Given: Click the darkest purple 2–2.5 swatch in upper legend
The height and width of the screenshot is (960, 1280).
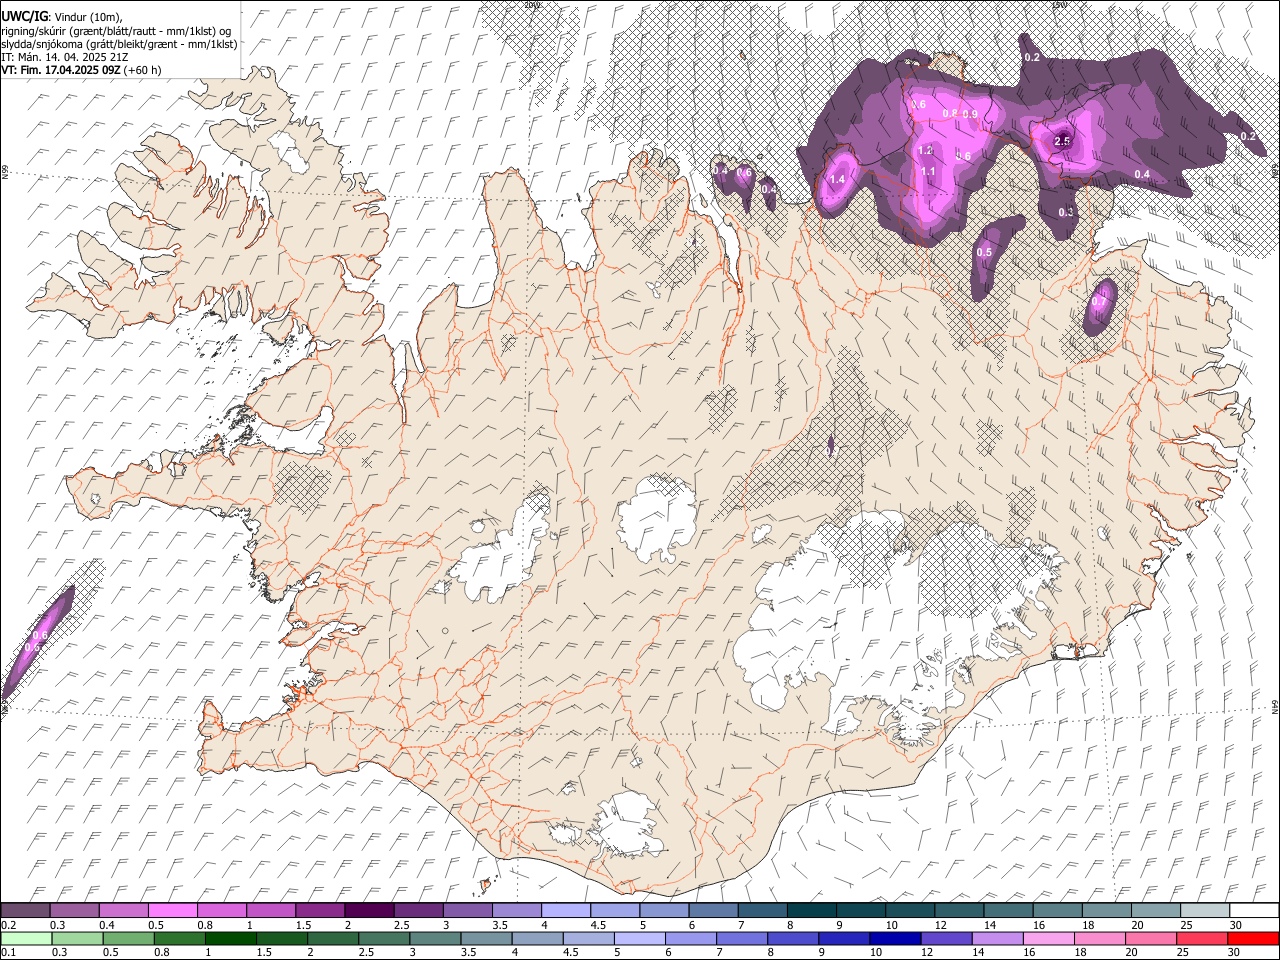Looking at the screenshot, I should 369,911.
